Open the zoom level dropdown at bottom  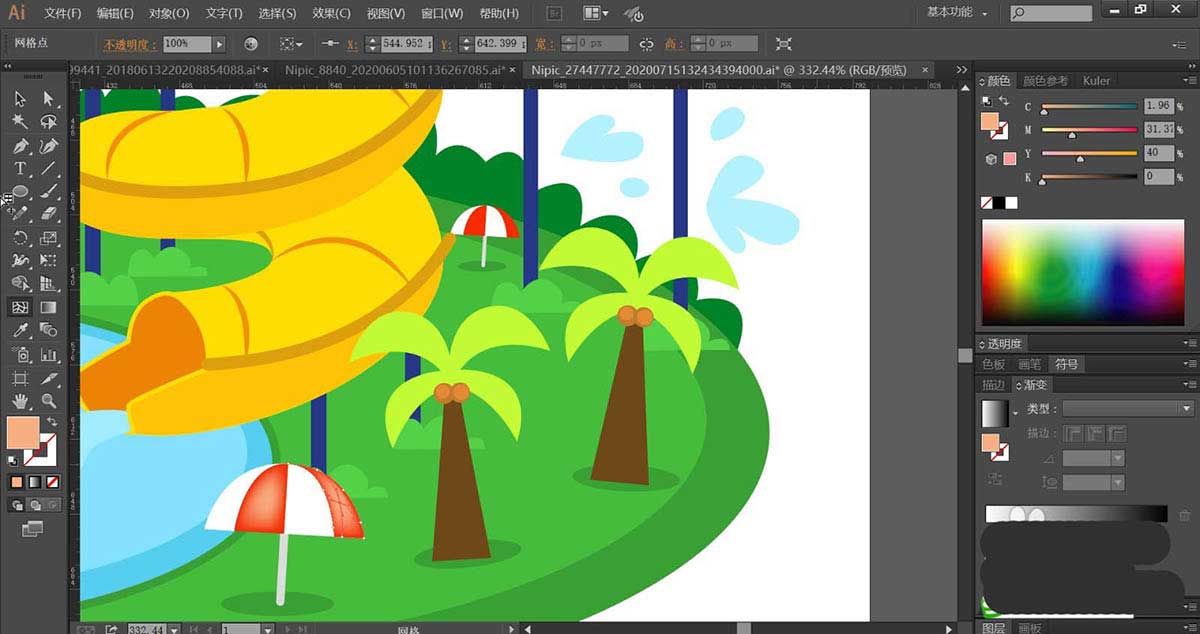click(x=175, y=630)
